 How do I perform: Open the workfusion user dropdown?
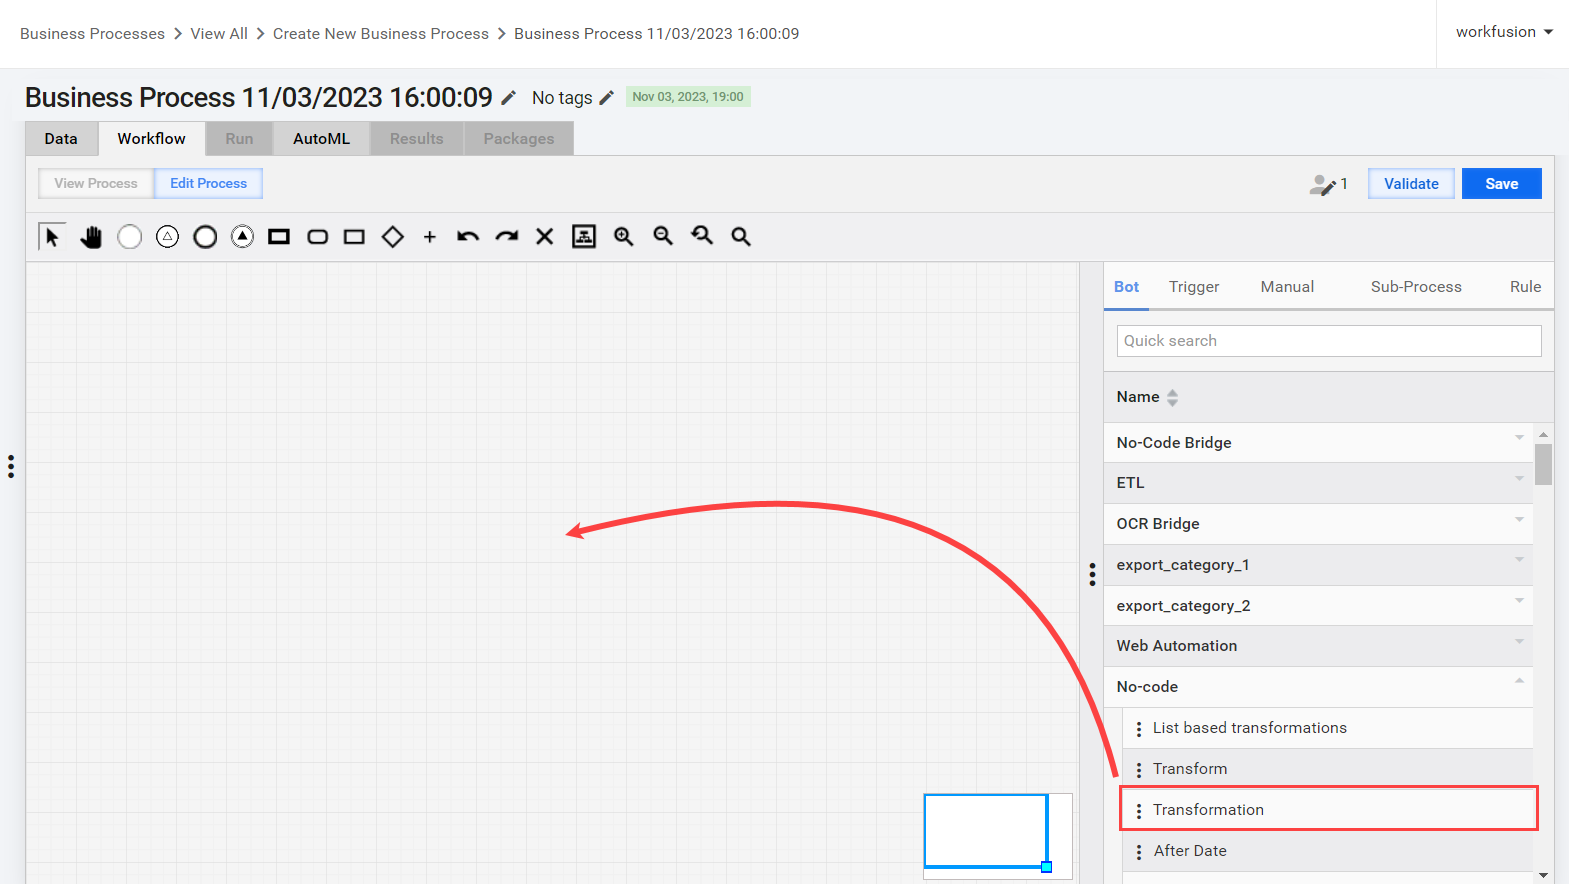click(1504, 32)
